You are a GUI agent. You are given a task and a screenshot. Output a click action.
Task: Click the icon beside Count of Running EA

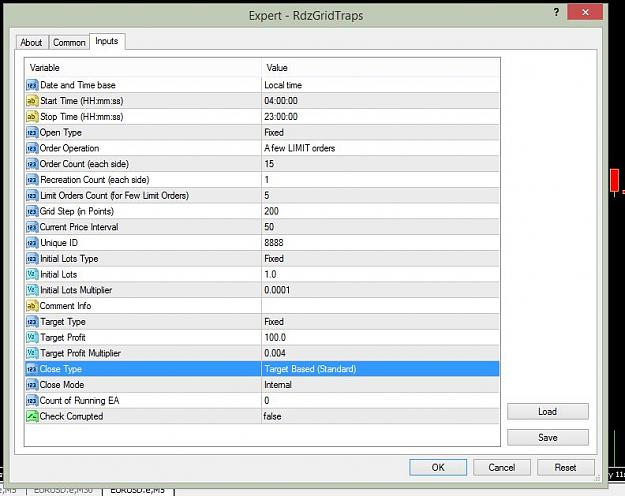click(x=32, y=400)
